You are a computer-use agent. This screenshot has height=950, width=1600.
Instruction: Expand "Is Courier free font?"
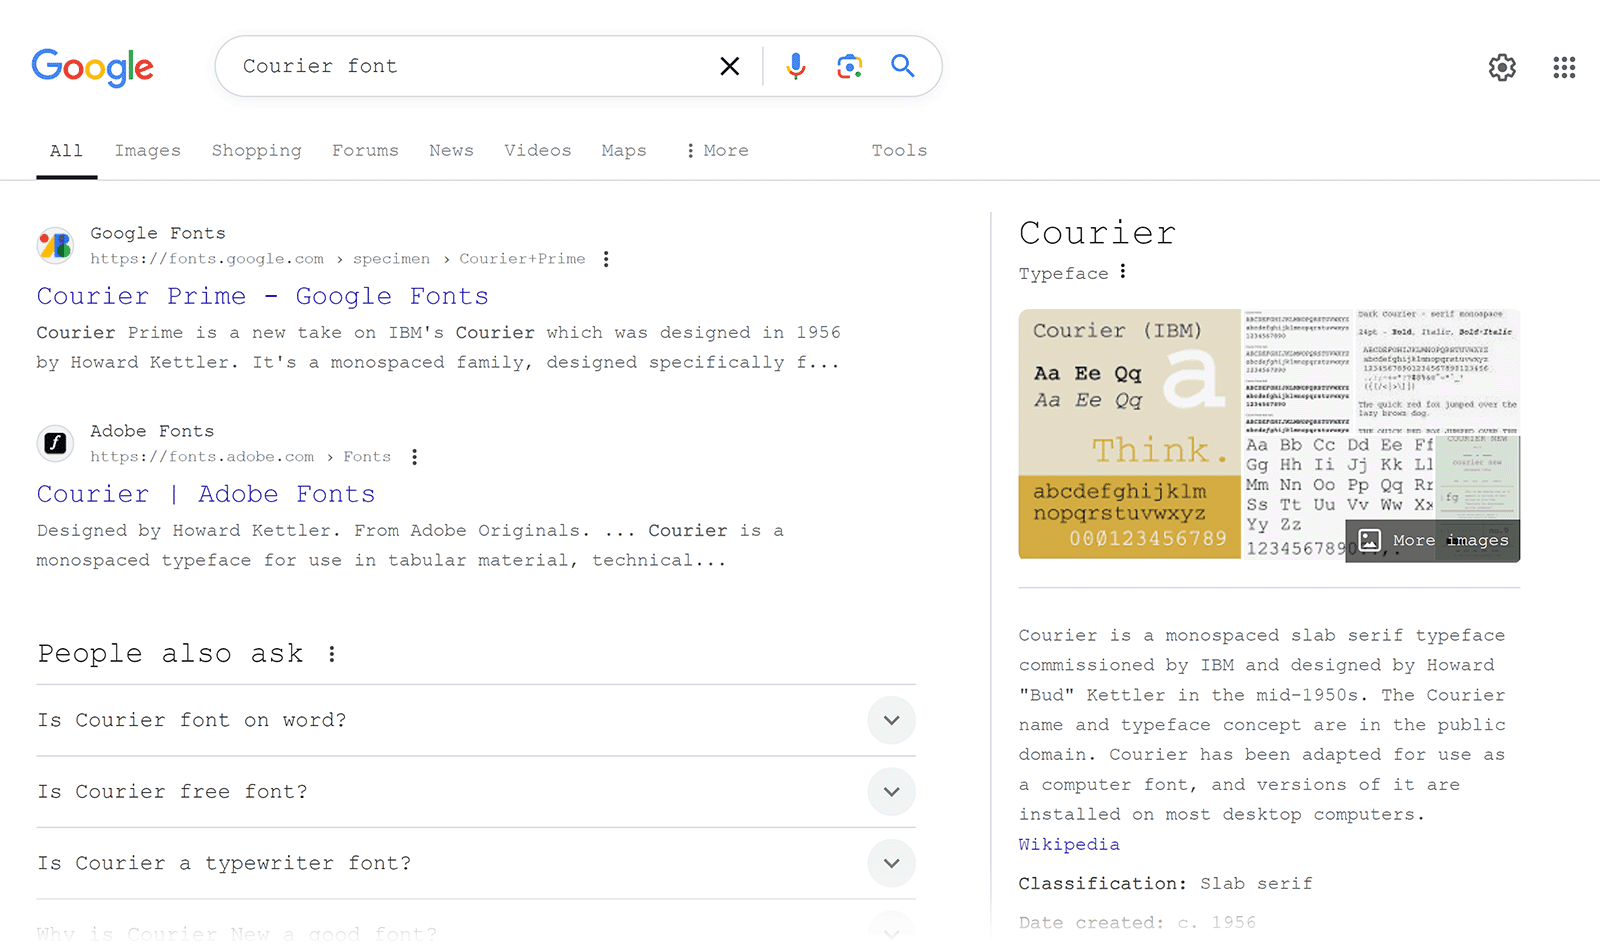(x=891, y=792)
